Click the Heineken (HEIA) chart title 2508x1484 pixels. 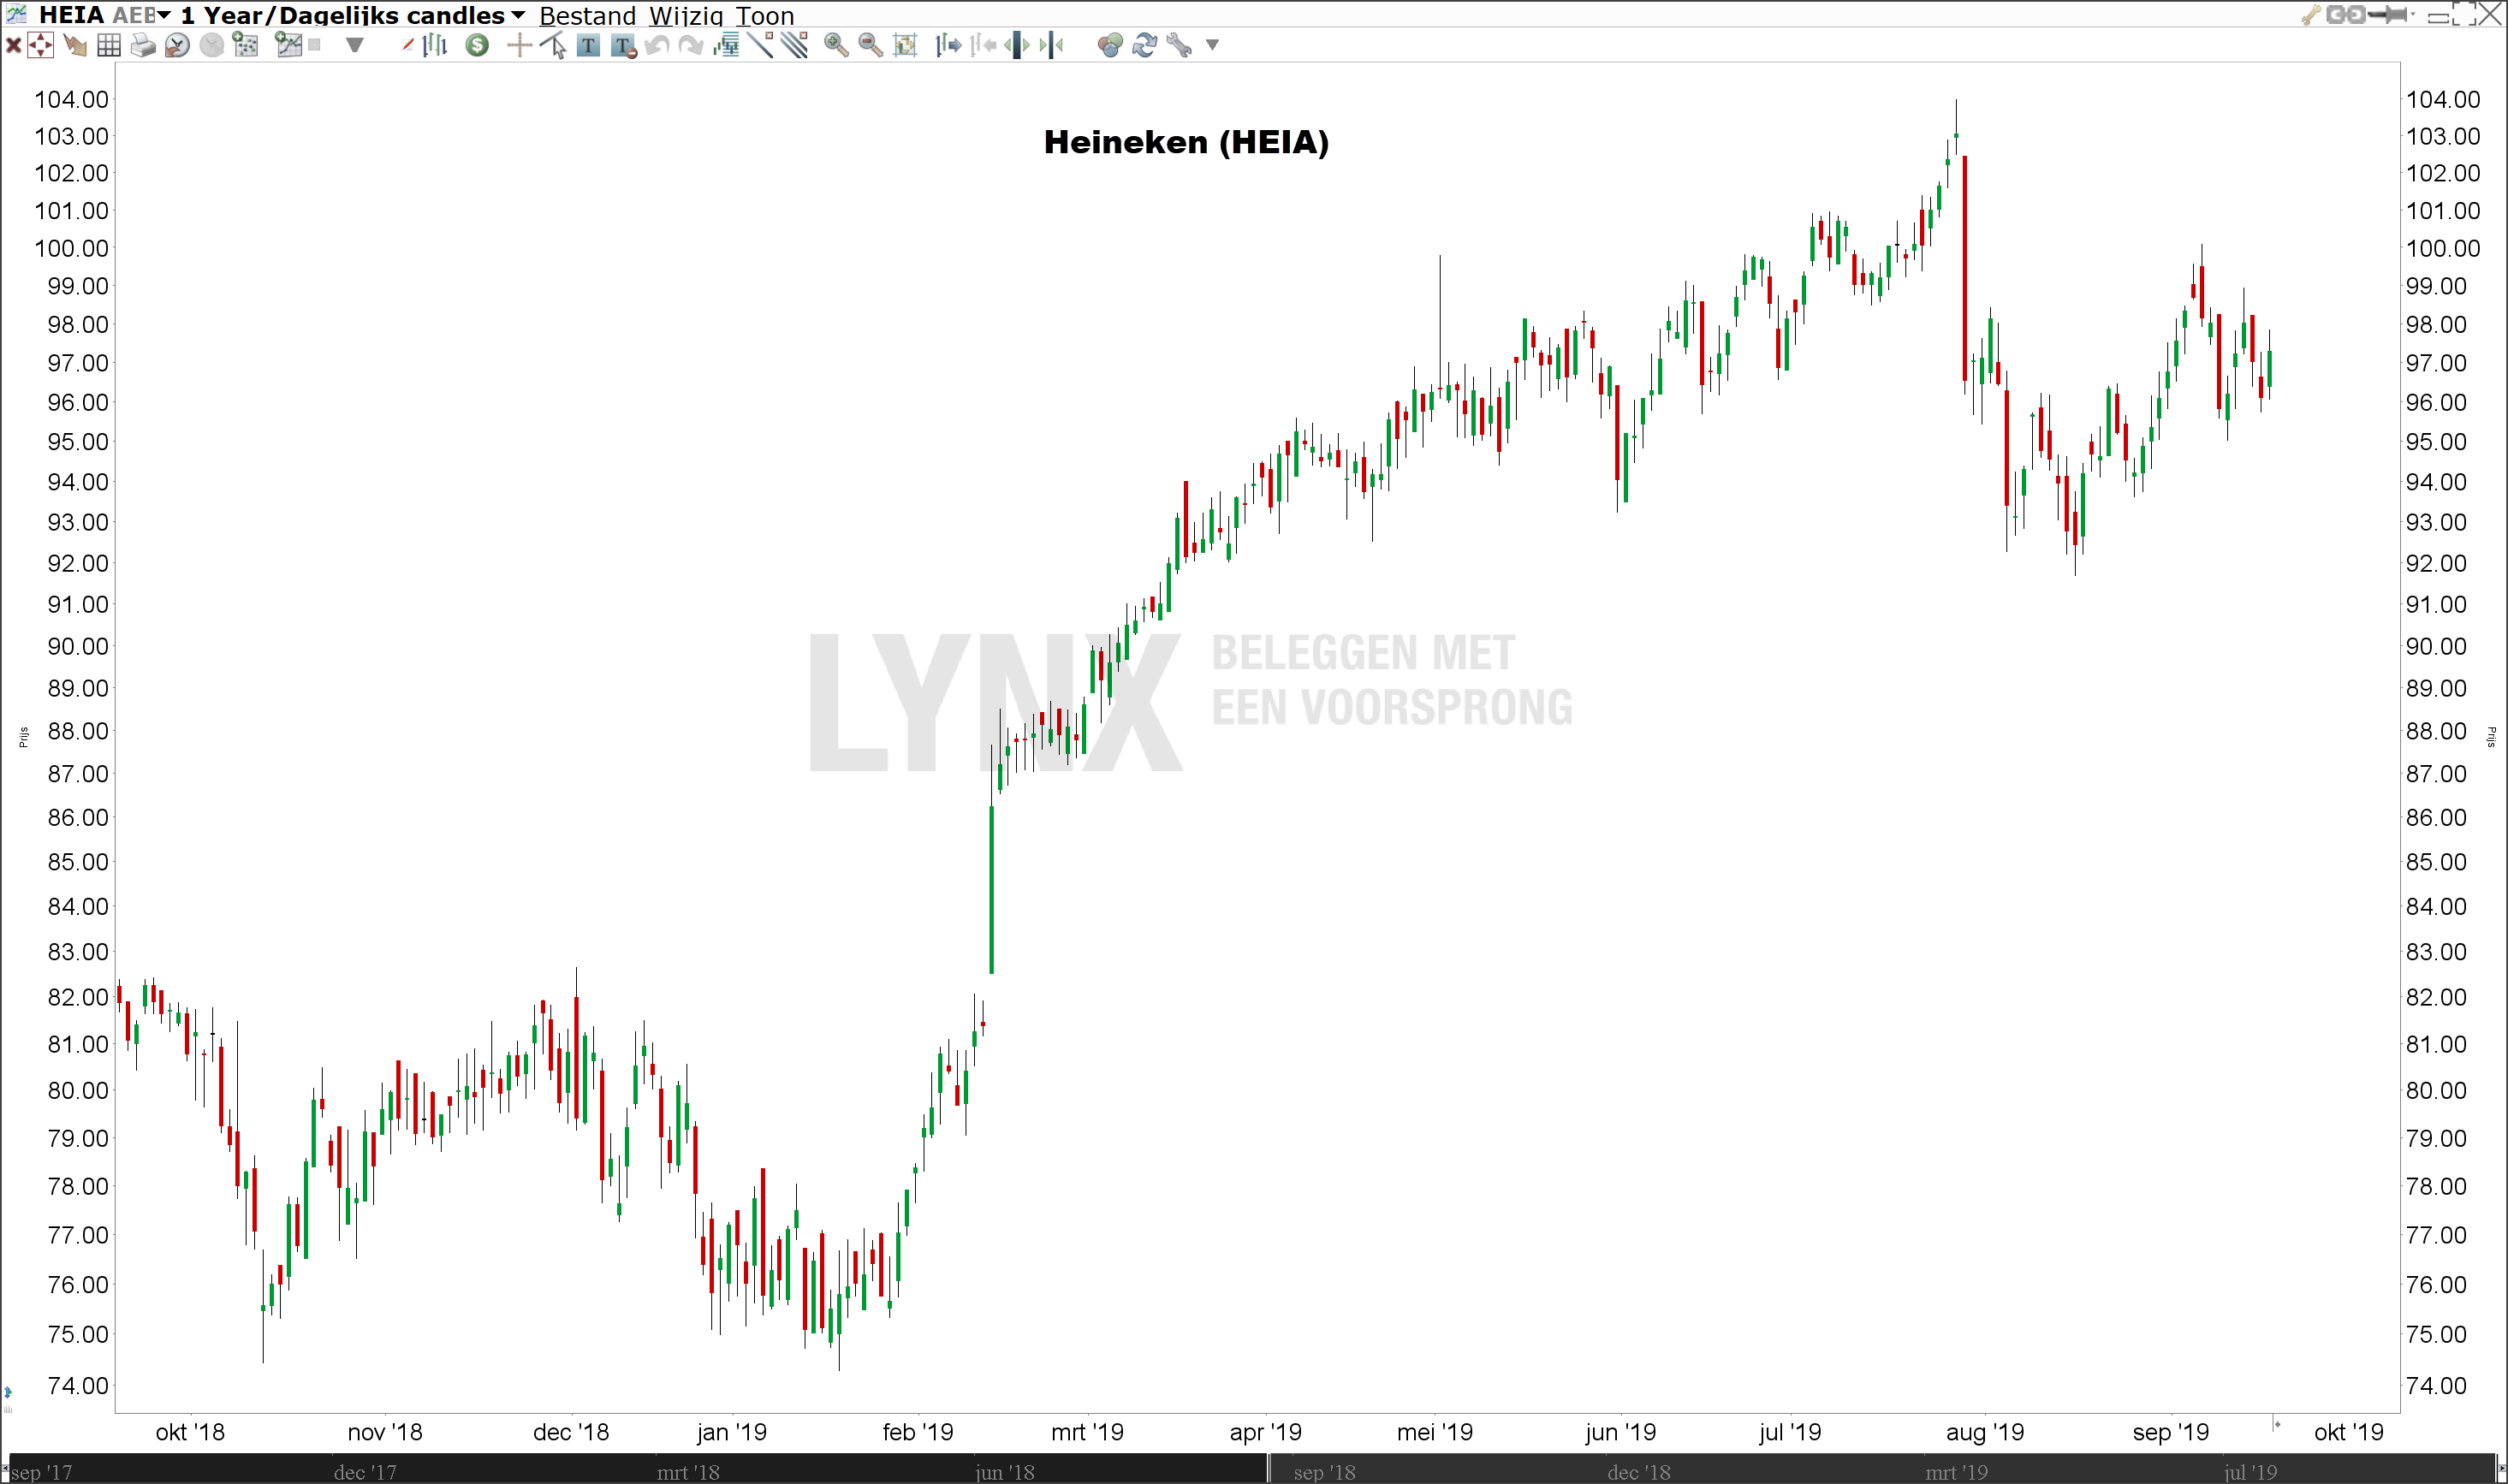[x=1186, y=142]
